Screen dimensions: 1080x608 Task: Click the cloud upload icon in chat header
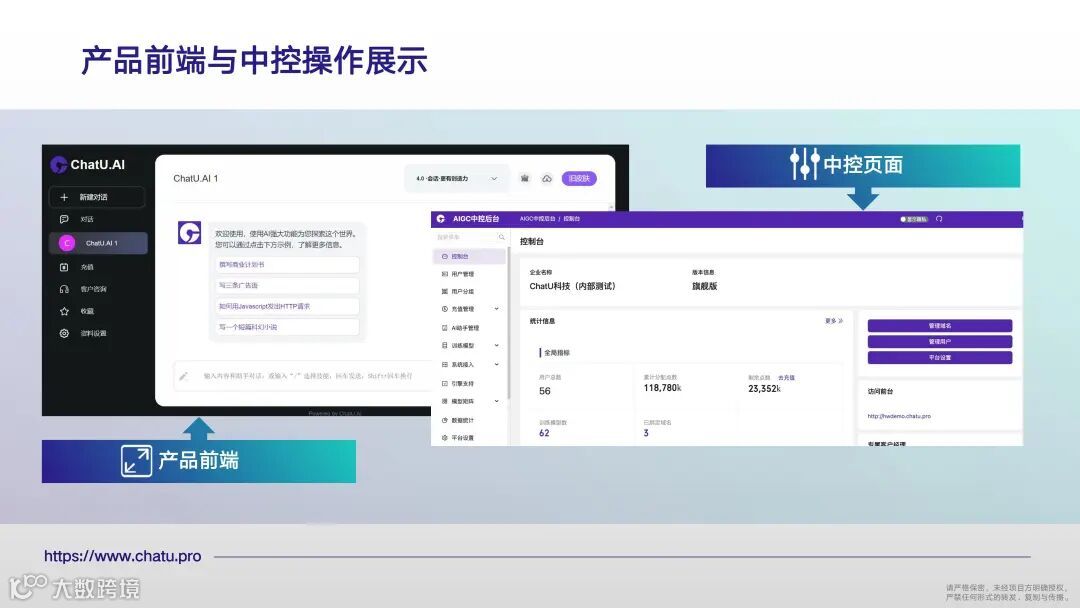547,178
